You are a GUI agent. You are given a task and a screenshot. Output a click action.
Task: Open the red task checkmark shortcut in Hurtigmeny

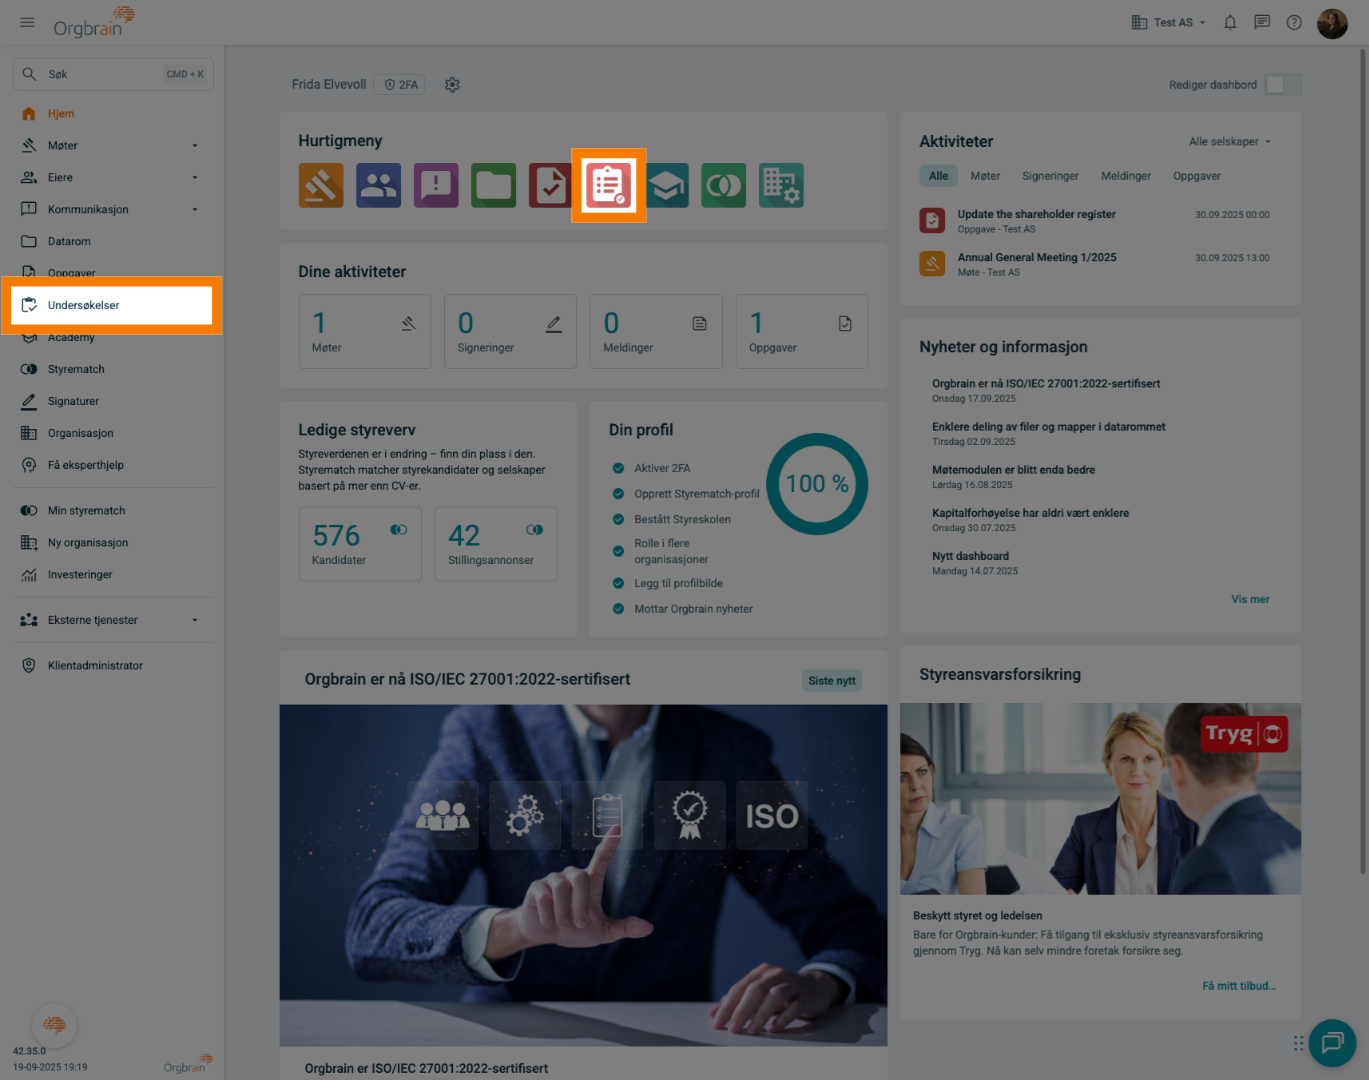pos(551,185)
